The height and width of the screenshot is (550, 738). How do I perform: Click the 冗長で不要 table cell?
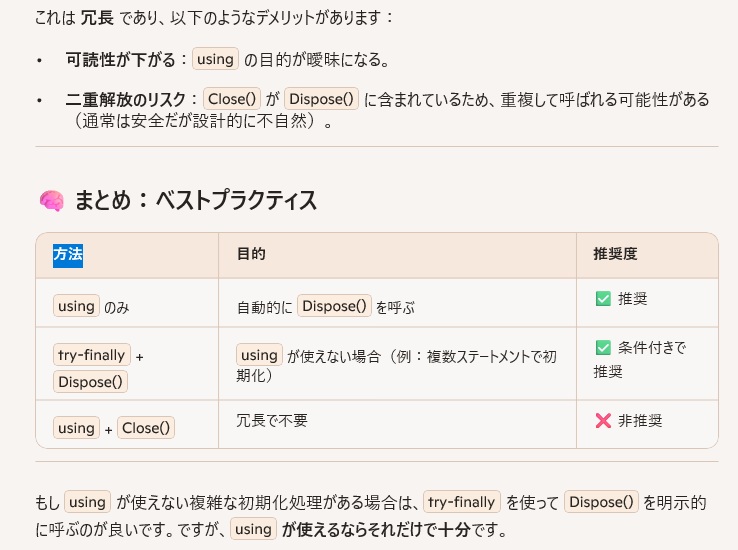click(x=272, y=421)
